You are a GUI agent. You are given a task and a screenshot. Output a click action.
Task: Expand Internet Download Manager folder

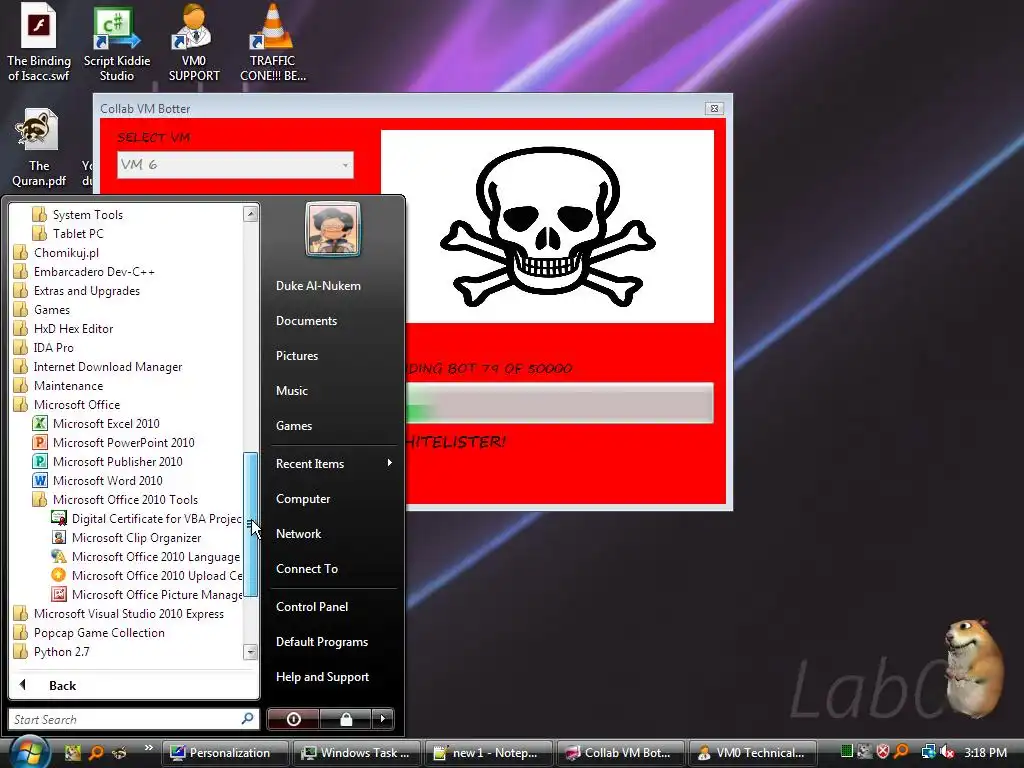click(98, 367)
